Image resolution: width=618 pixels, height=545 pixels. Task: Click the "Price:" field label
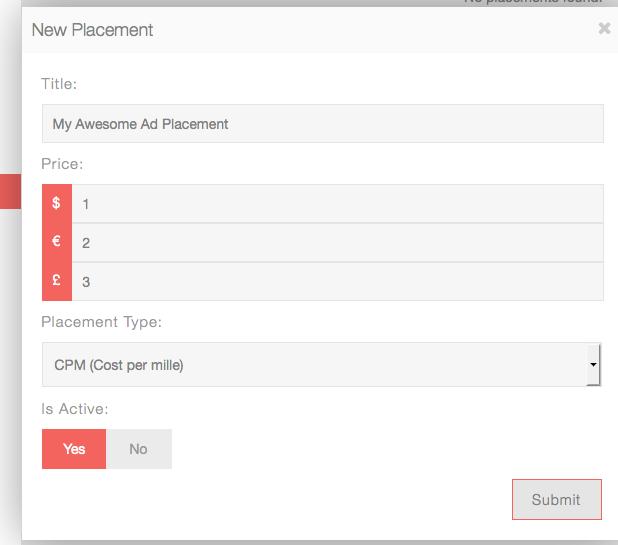point(62,163)
